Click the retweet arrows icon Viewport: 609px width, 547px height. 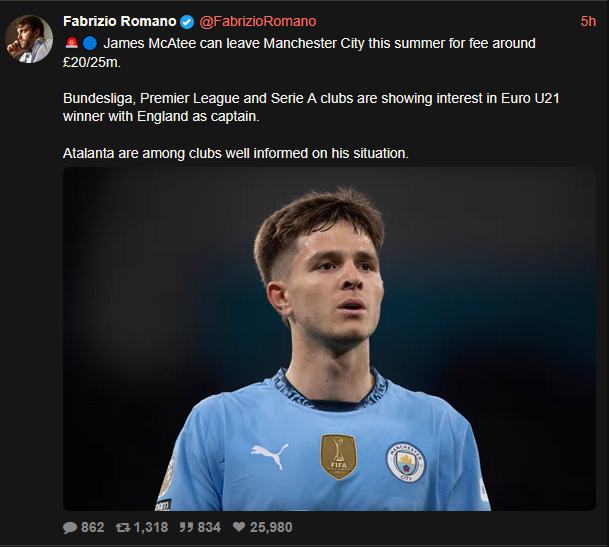123,527
